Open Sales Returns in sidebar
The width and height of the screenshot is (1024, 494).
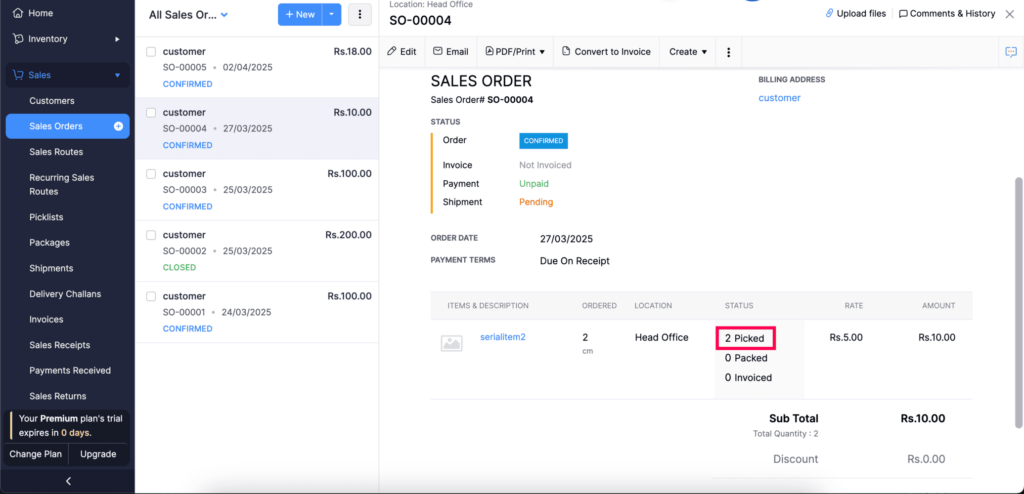tap(57, 396)
